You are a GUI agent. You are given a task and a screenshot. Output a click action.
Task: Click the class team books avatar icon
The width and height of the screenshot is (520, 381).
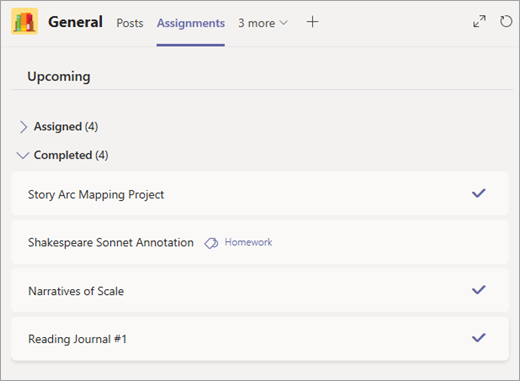pyautogui.click(x=25, y=22)
